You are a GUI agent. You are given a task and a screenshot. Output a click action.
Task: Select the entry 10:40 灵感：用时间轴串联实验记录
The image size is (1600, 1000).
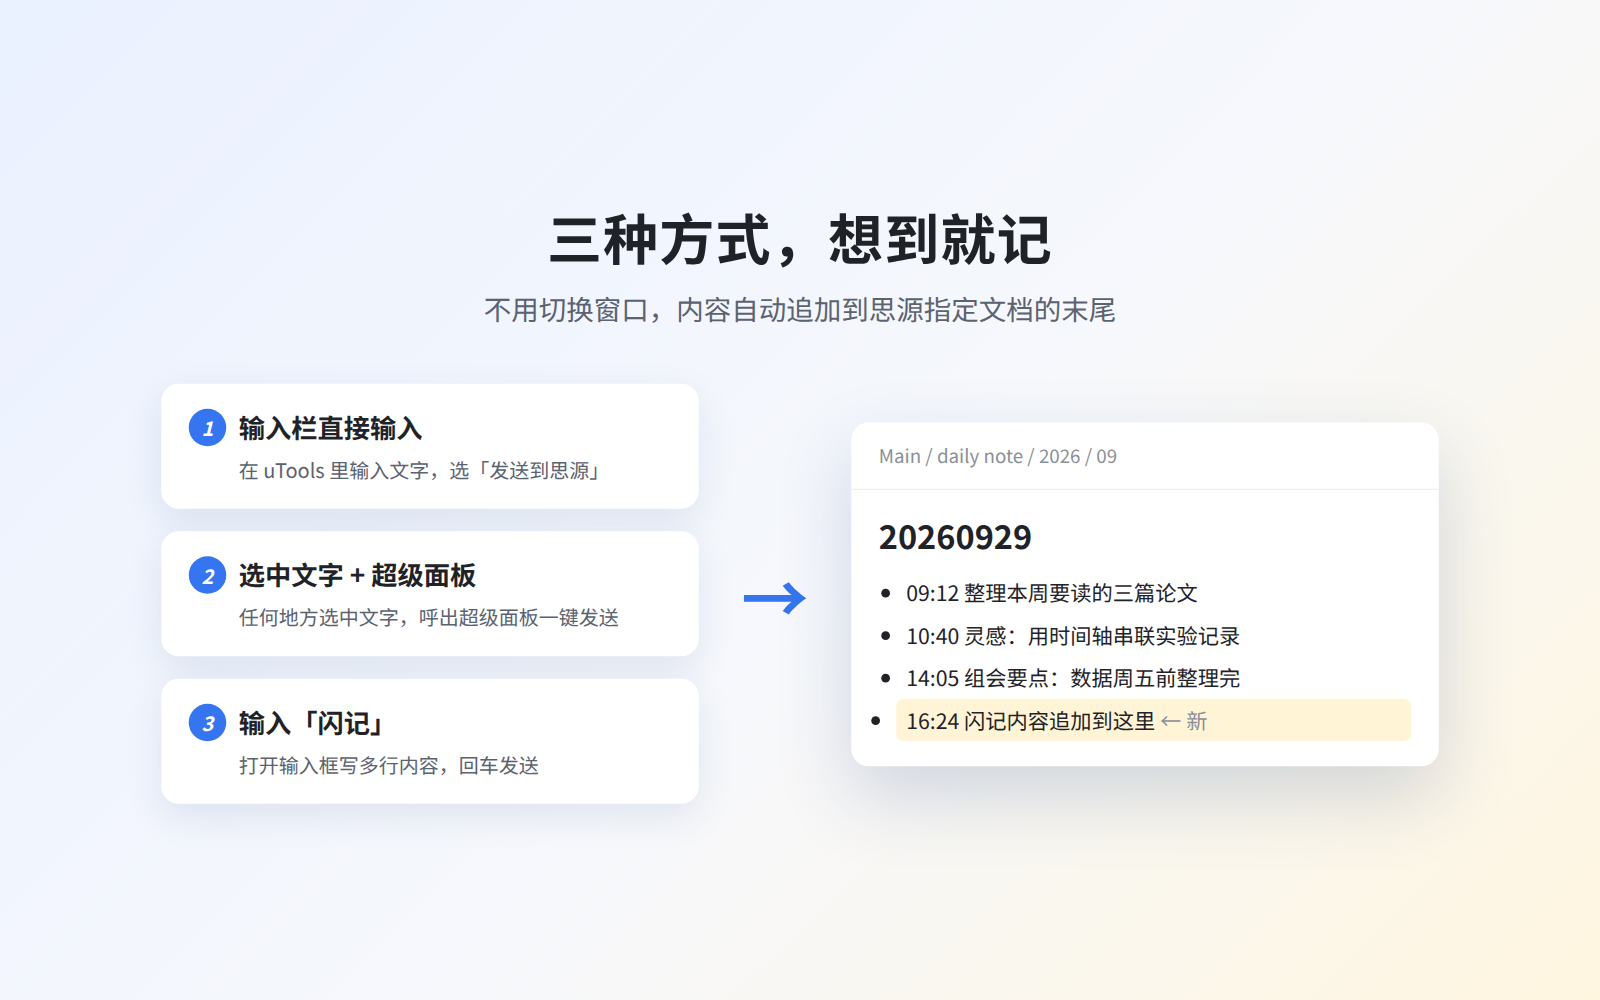(1073, 636)
